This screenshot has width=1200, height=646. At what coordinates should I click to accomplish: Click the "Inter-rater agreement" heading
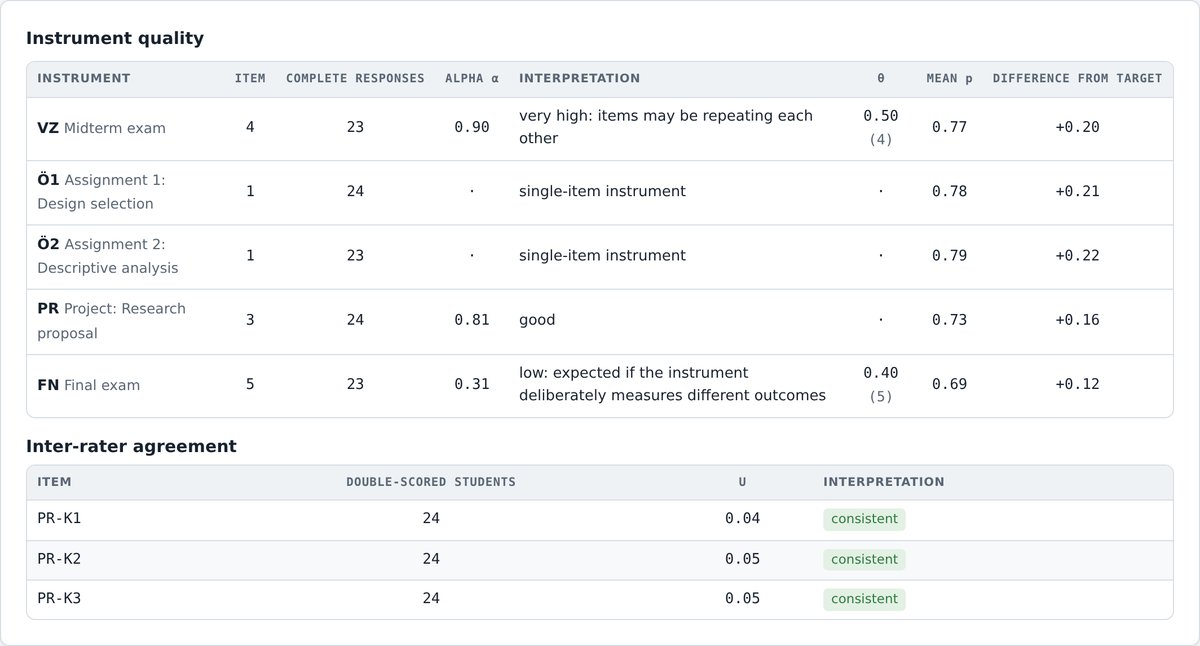[x=131, y=446]
